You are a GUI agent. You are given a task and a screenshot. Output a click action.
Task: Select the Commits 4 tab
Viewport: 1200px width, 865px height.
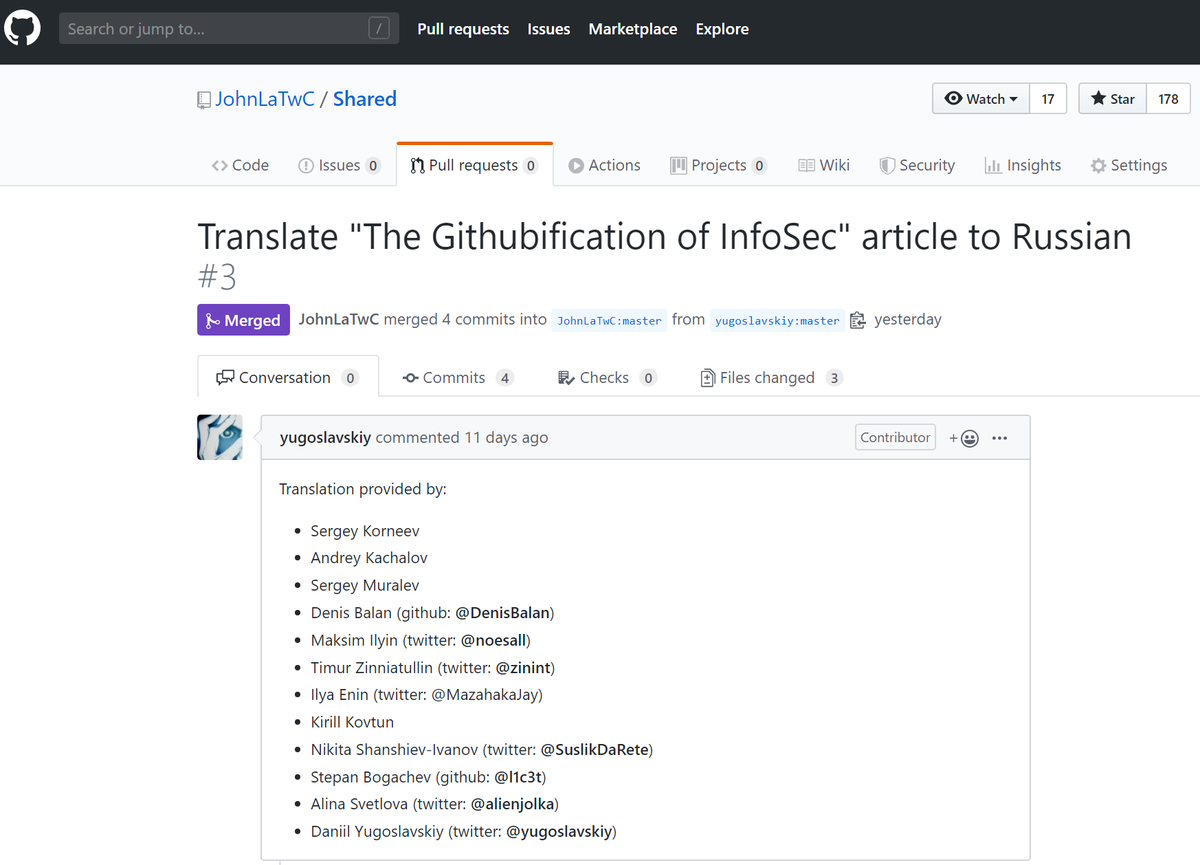(x=458, y=377)
